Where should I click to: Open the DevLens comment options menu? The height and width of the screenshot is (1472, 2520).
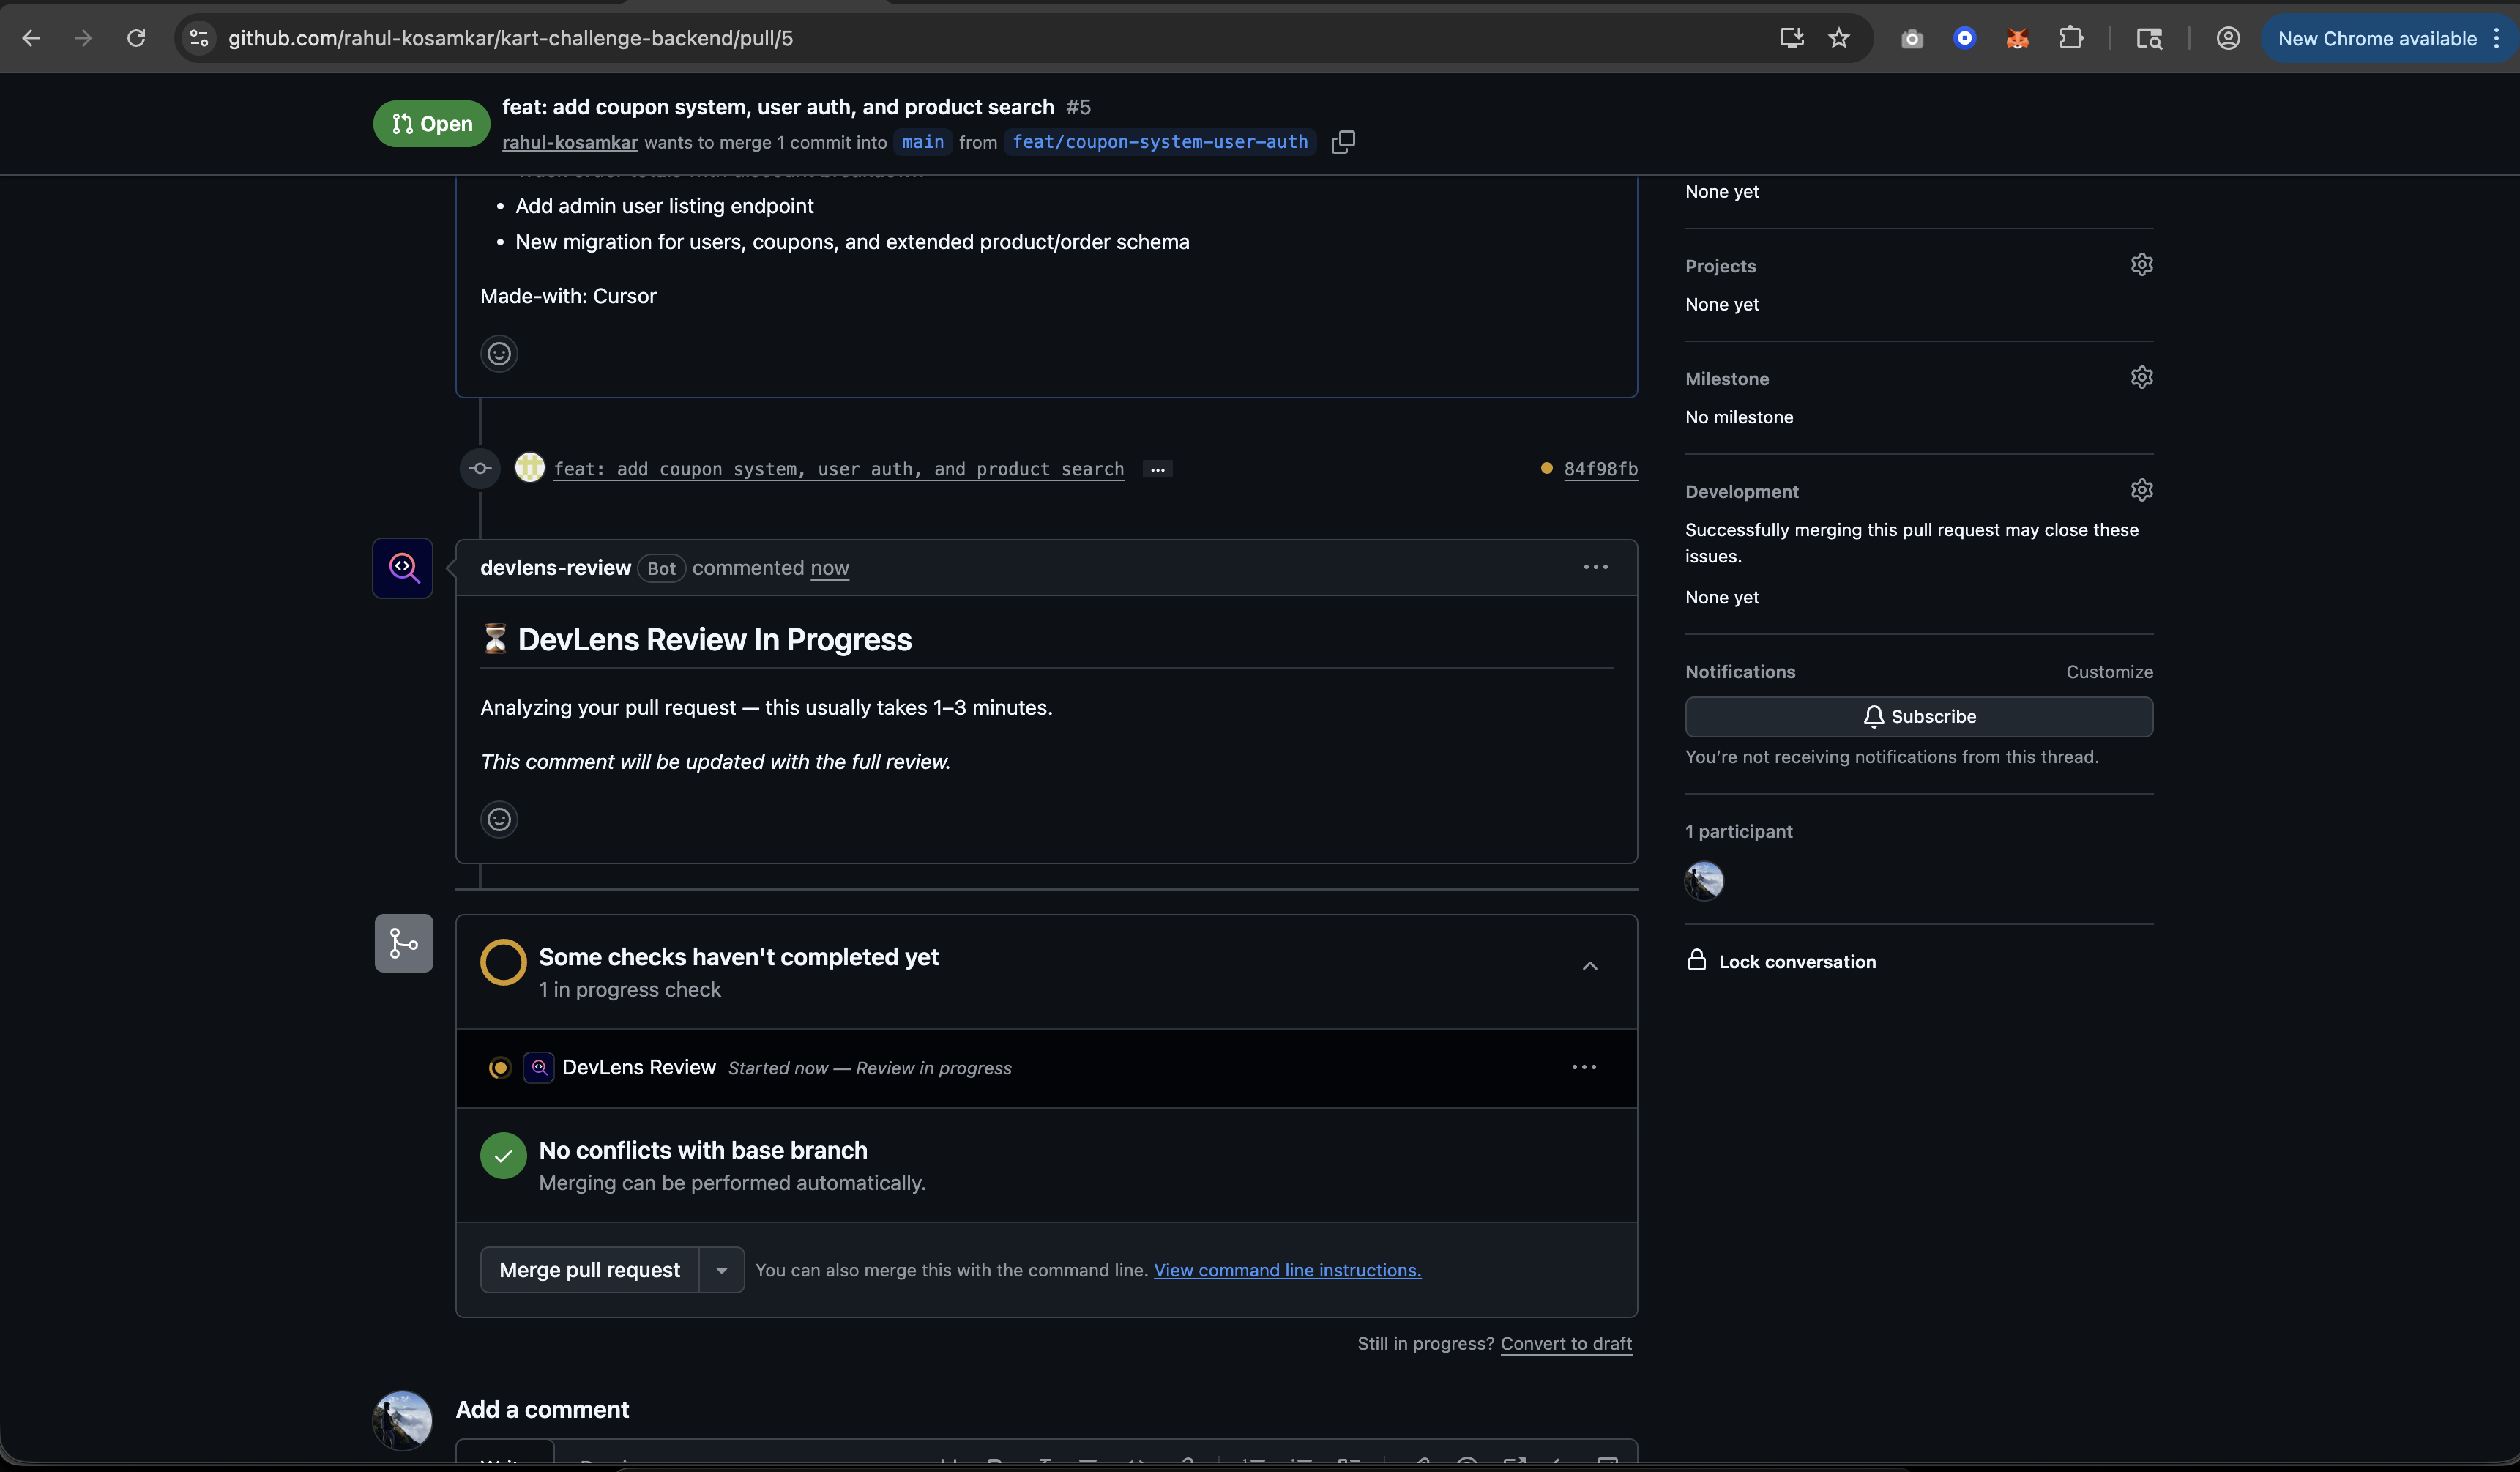pyautogui.click(x=1596, y=567)
